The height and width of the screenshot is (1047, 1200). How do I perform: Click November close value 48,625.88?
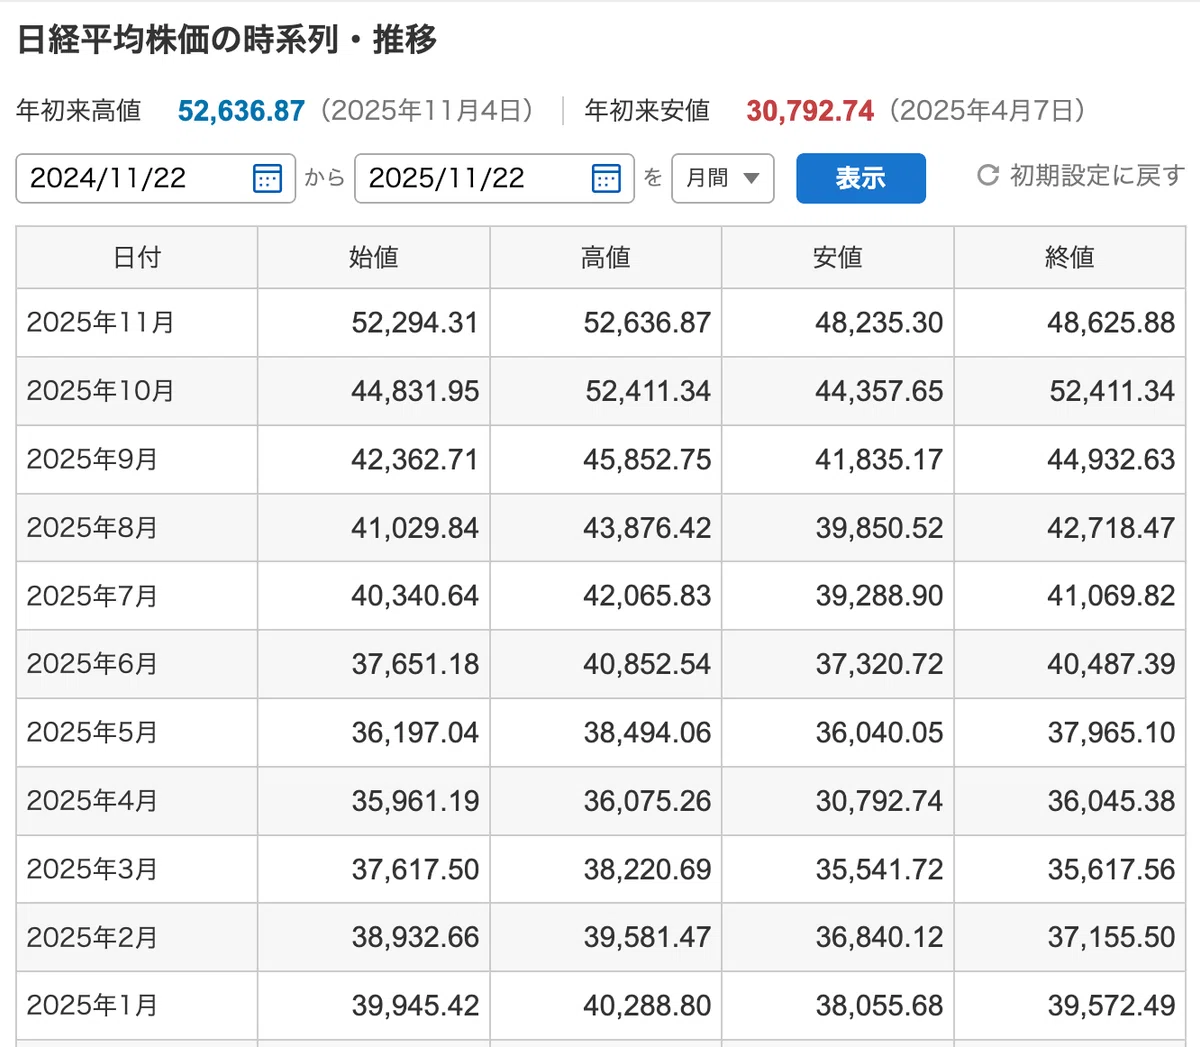pyautogui.click(x=1111, y=323)
